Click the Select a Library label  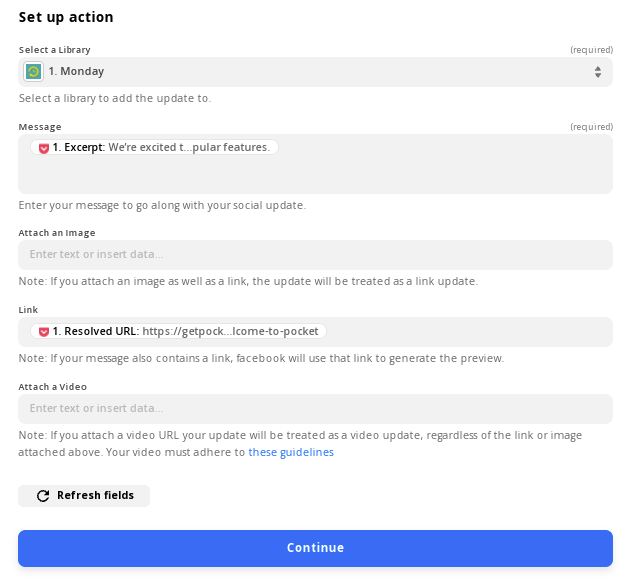click(x=54, y=50)
